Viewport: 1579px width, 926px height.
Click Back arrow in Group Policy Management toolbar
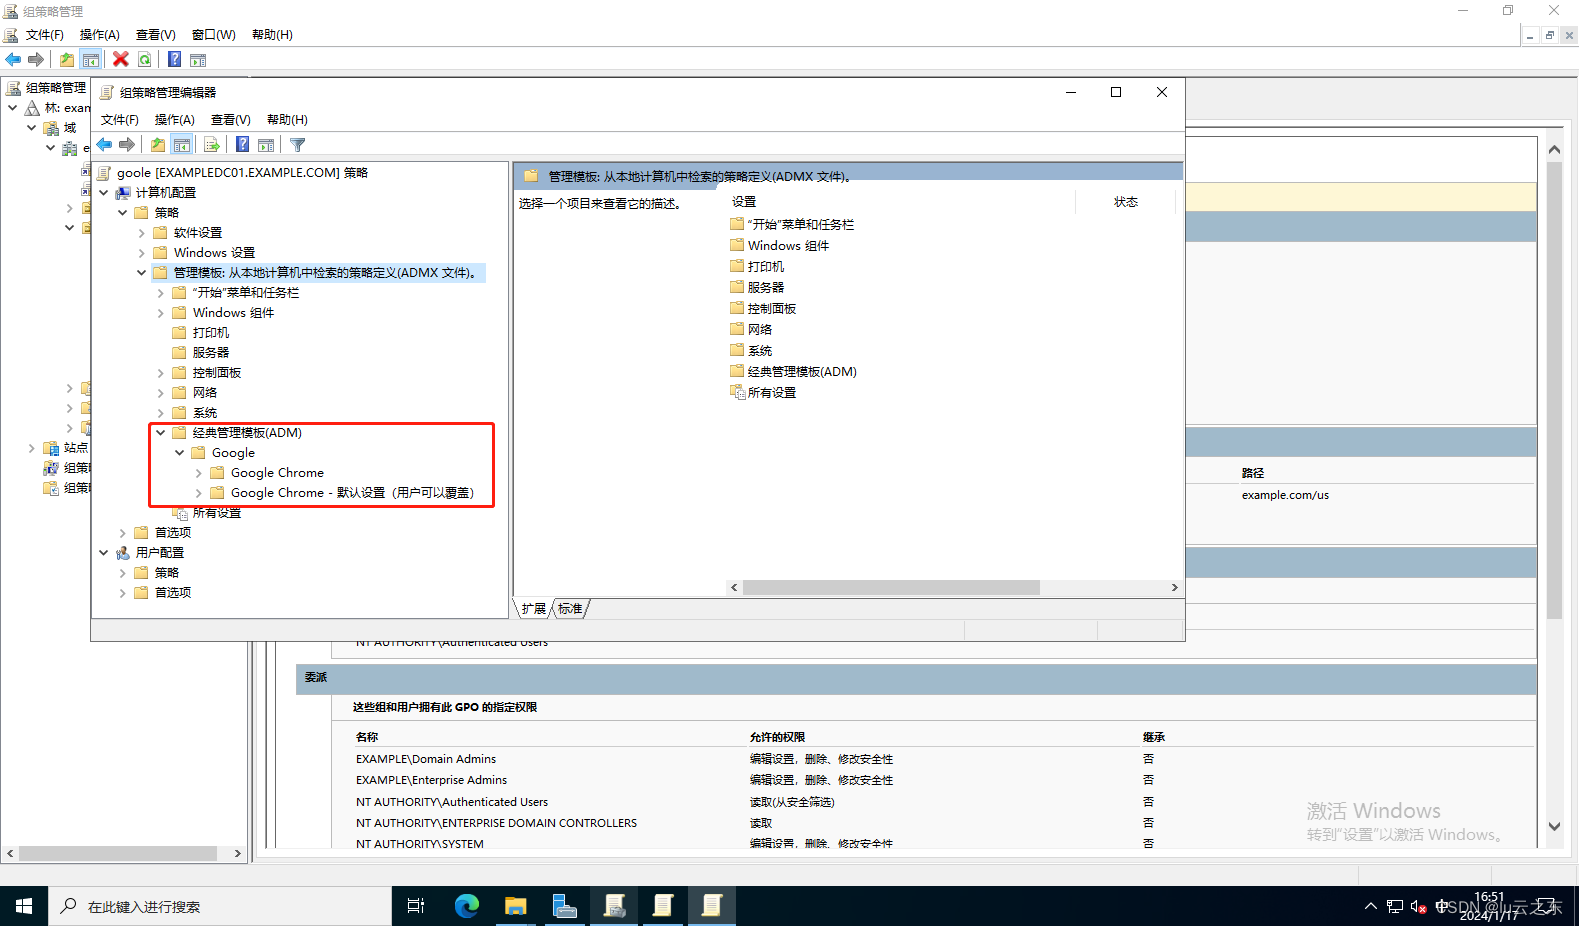[13, 60]
